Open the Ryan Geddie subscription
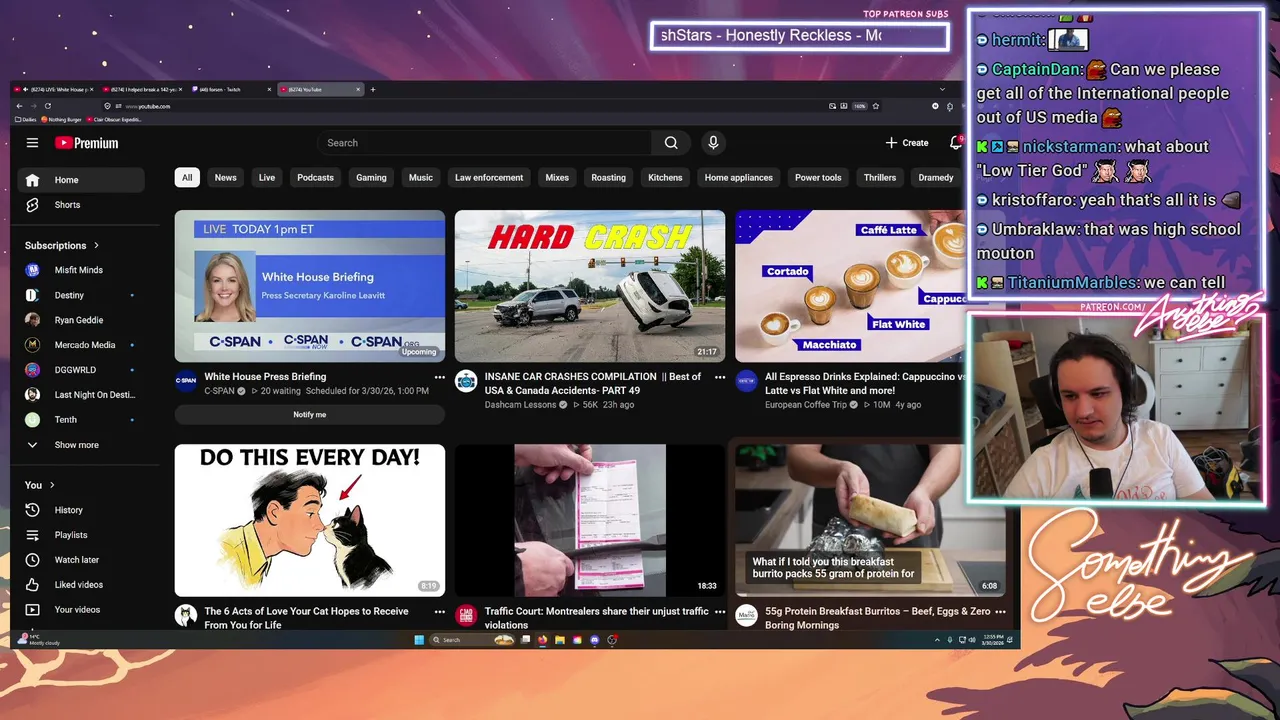1280x720 pixels. coord(82,320)
